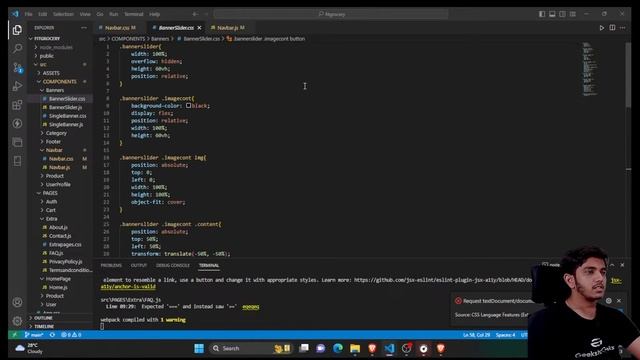This screenshot has height=360, width=640.
Task: Open SingleBanner.js in the explorer
Action: 66,124
